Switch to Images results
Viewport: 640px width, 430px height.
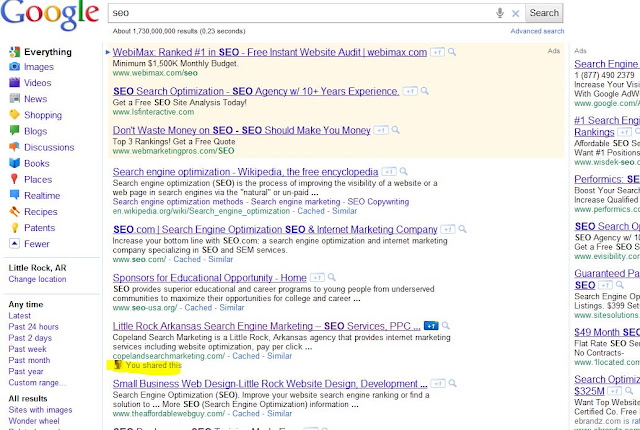tap(39, 67)
